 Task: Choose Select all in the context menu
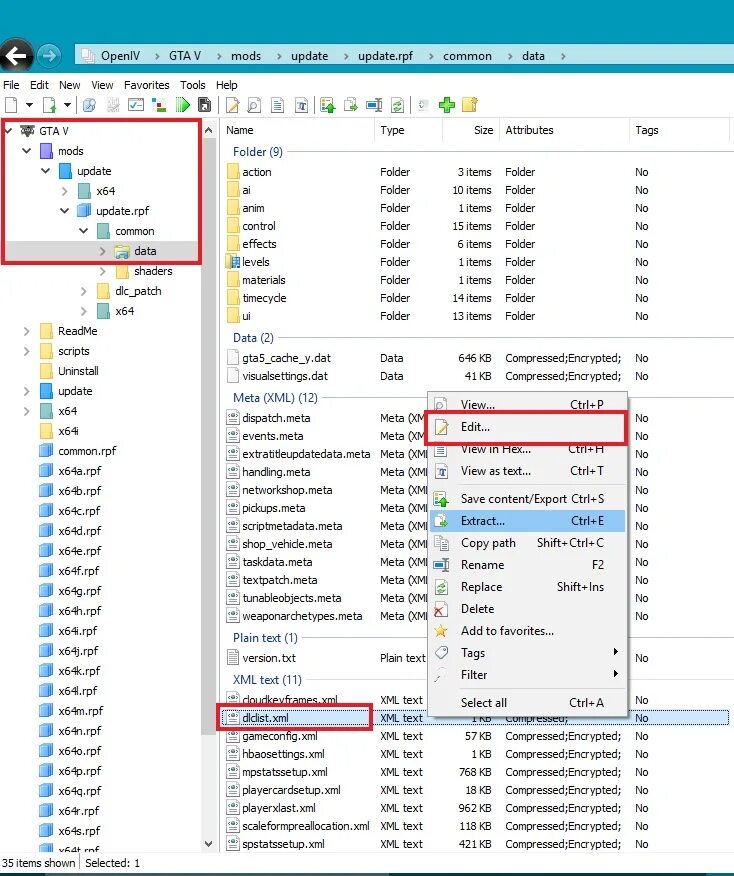pos(528,703)
